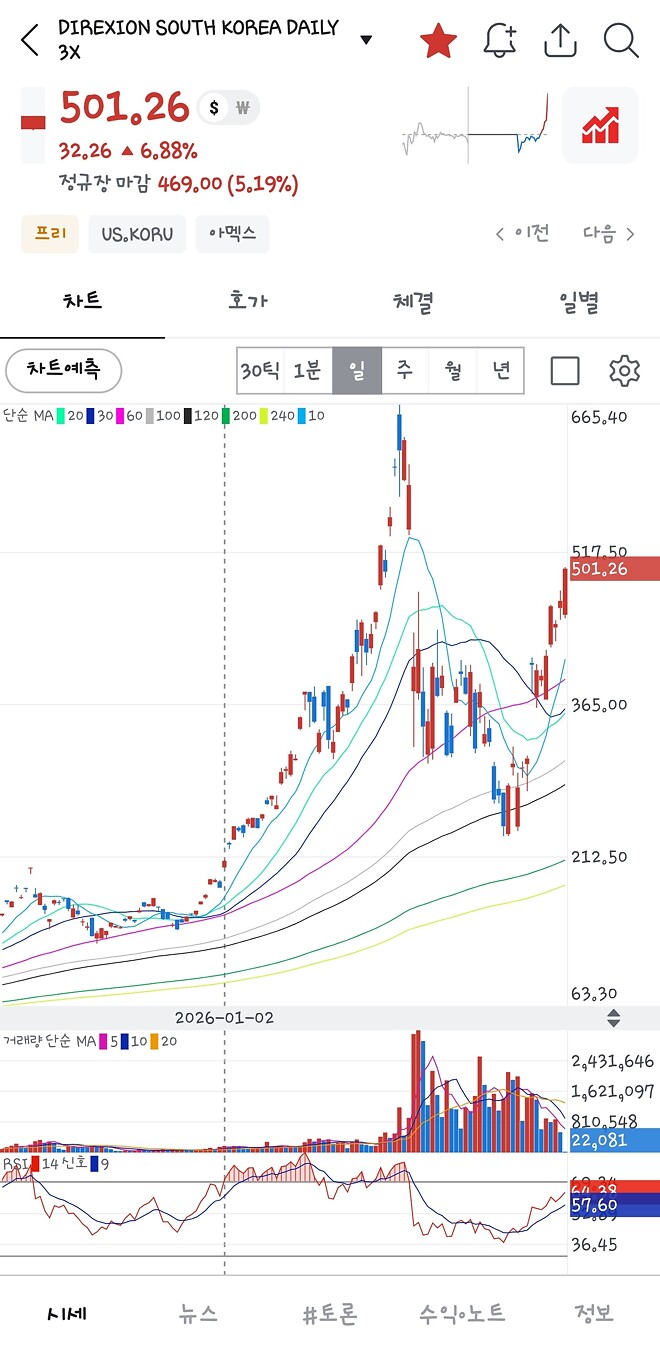
Task: Tap the MA 200 green color swatch
Action: (225, 415)
